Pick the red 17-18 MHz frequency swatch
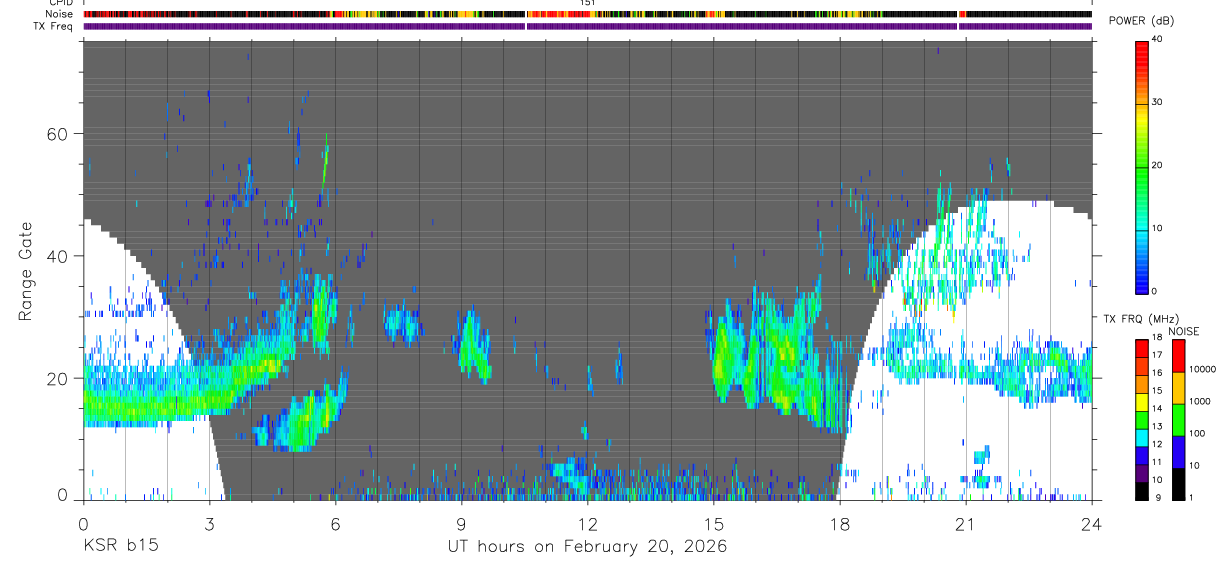Screen dimensions: 1228x567 pyautogui.click(x=1141, y=349)
